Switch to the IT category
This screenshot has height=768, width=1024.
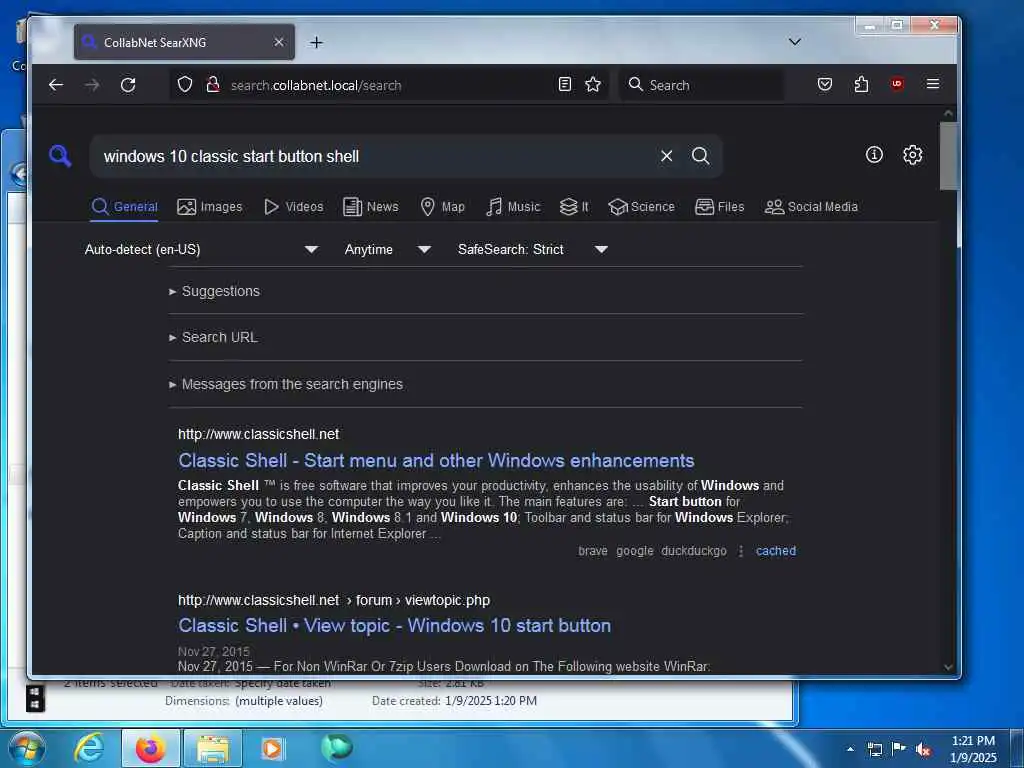(574, 207)
